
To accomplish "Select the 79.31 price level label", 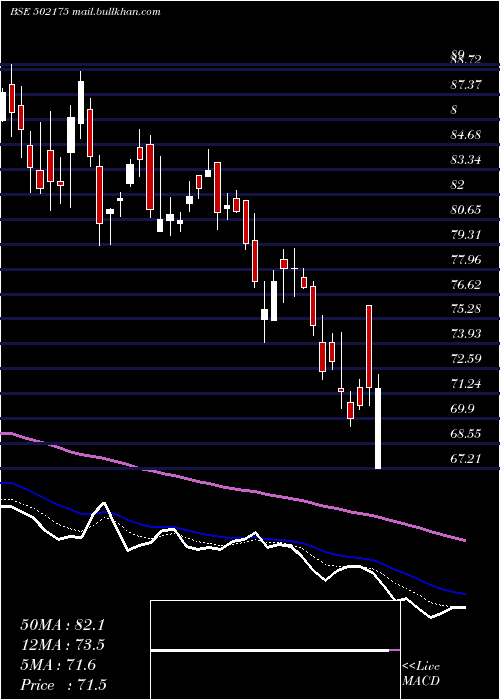I will click(466, 234).
